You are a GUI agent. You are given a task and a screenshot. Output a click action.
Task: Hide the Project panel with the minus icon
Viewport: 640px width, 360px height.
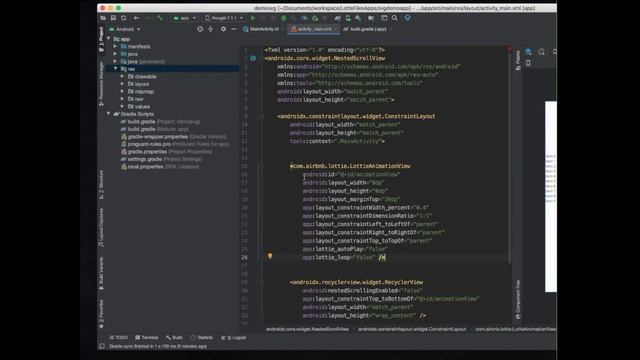tap(233, 29)
